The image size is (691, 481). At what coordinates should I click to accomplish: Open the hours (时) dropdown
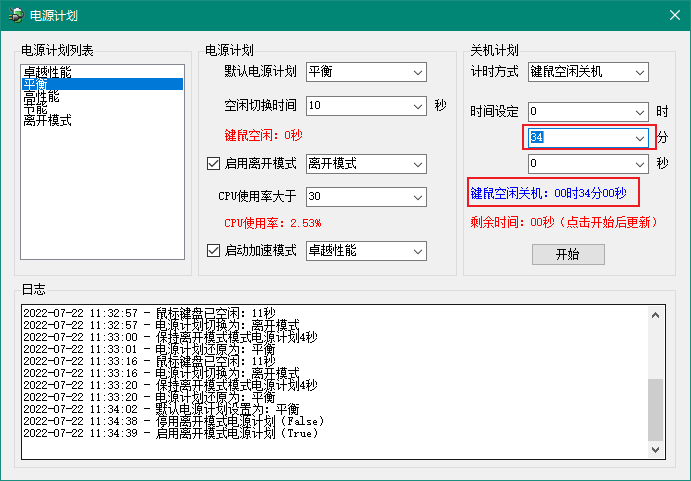pyautogui.click(x=588, y=112)
